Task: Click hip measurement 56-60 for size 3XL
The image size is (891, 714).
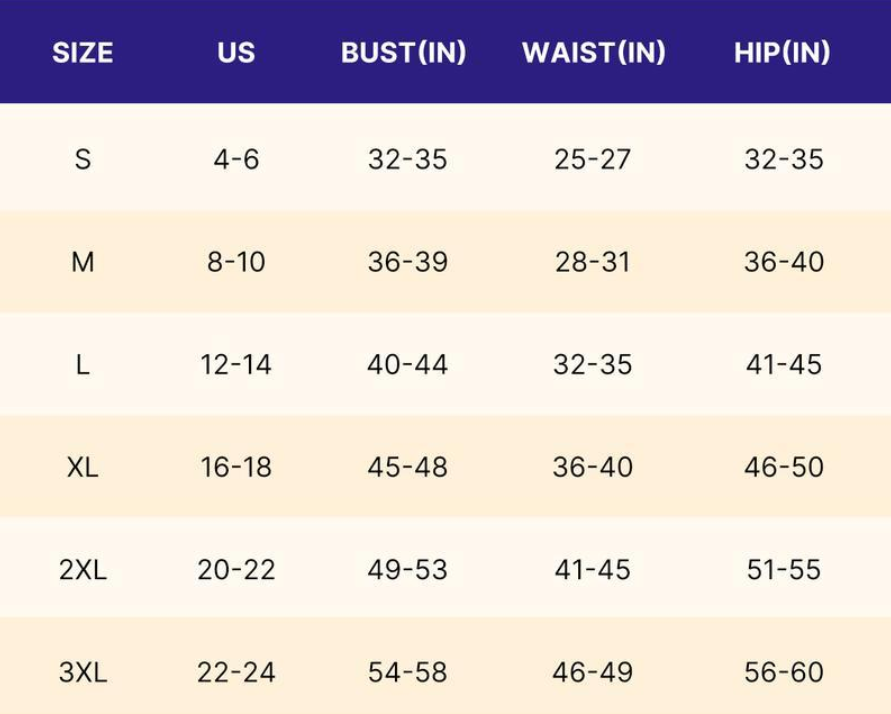Action: [x=784, y=672]
